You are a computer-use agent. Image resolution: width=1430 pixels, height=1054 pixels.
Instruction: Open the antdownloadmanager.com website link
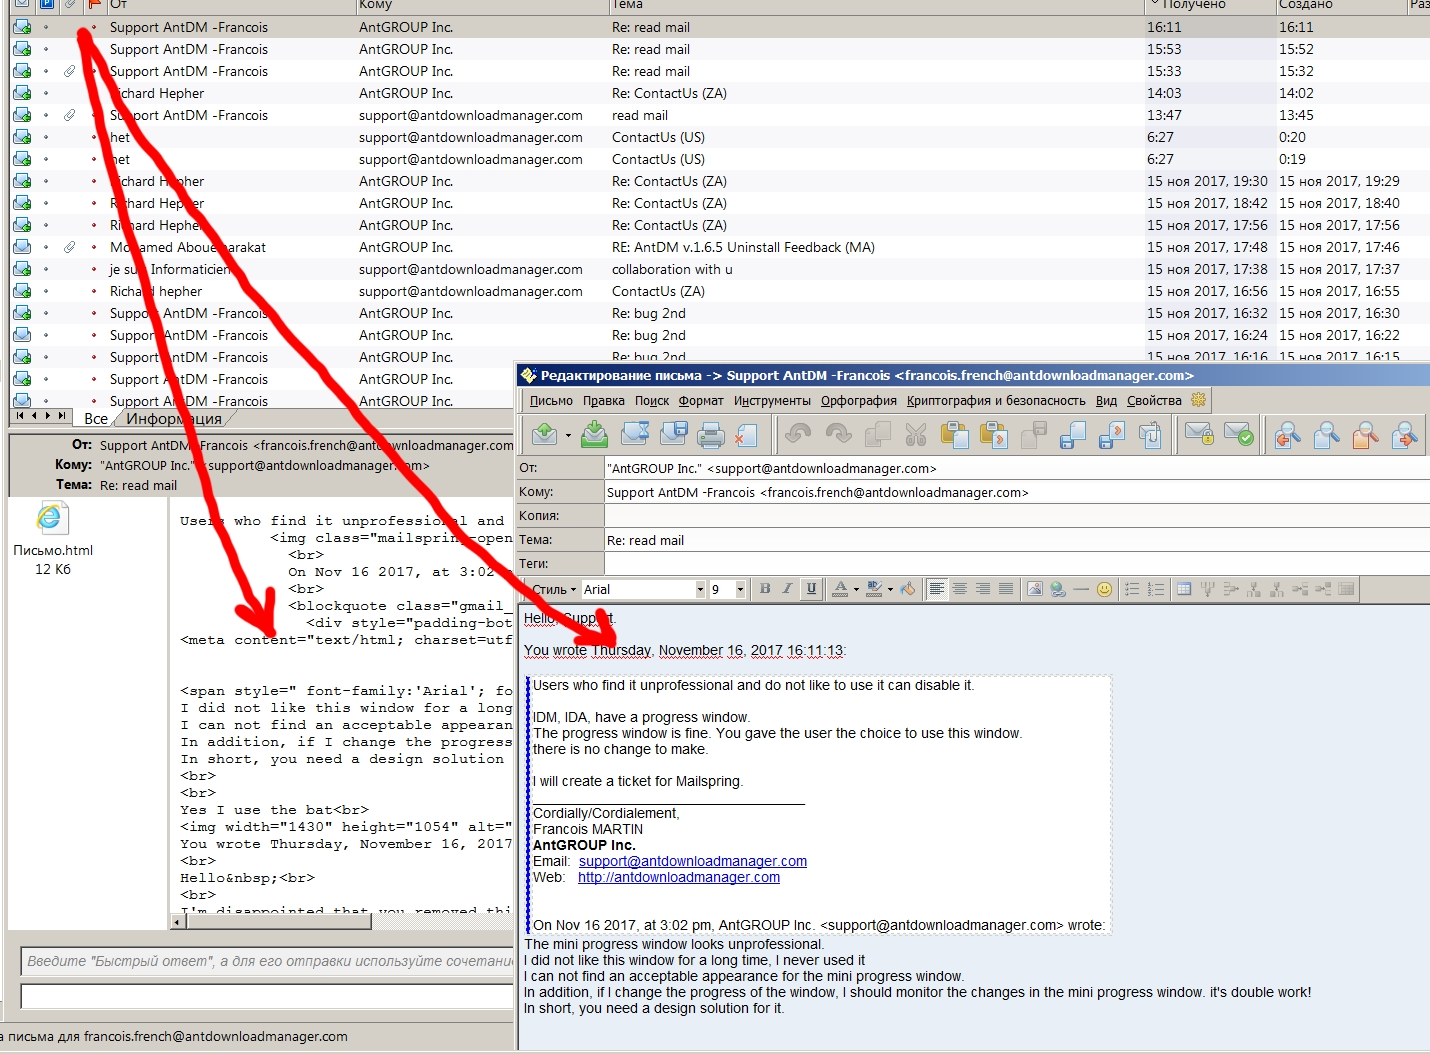[x=678, y=877]
